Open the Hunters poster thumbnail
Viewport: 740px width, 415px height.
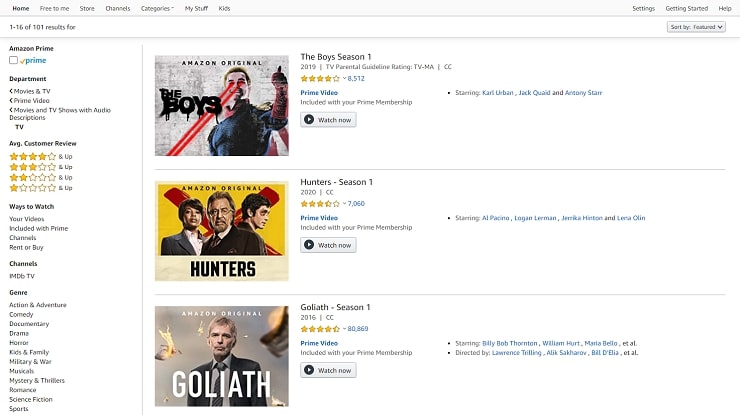coord(222,231)
